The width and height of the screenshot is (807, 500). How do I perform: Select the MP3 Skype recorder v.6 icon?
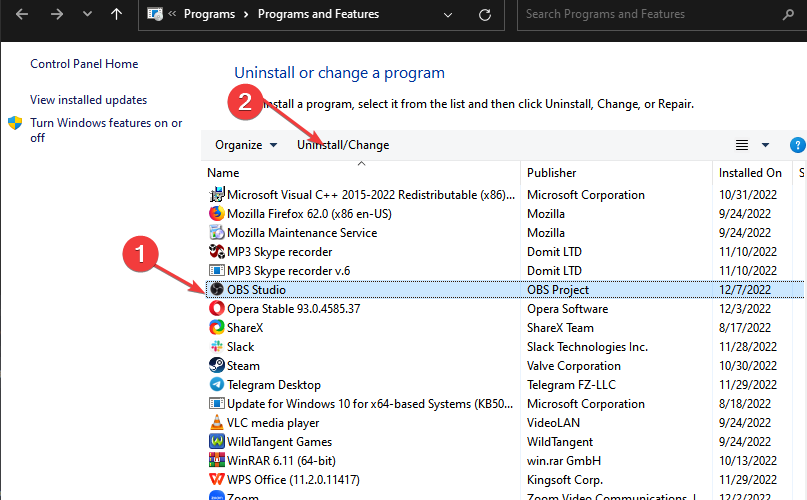(217, 271)
